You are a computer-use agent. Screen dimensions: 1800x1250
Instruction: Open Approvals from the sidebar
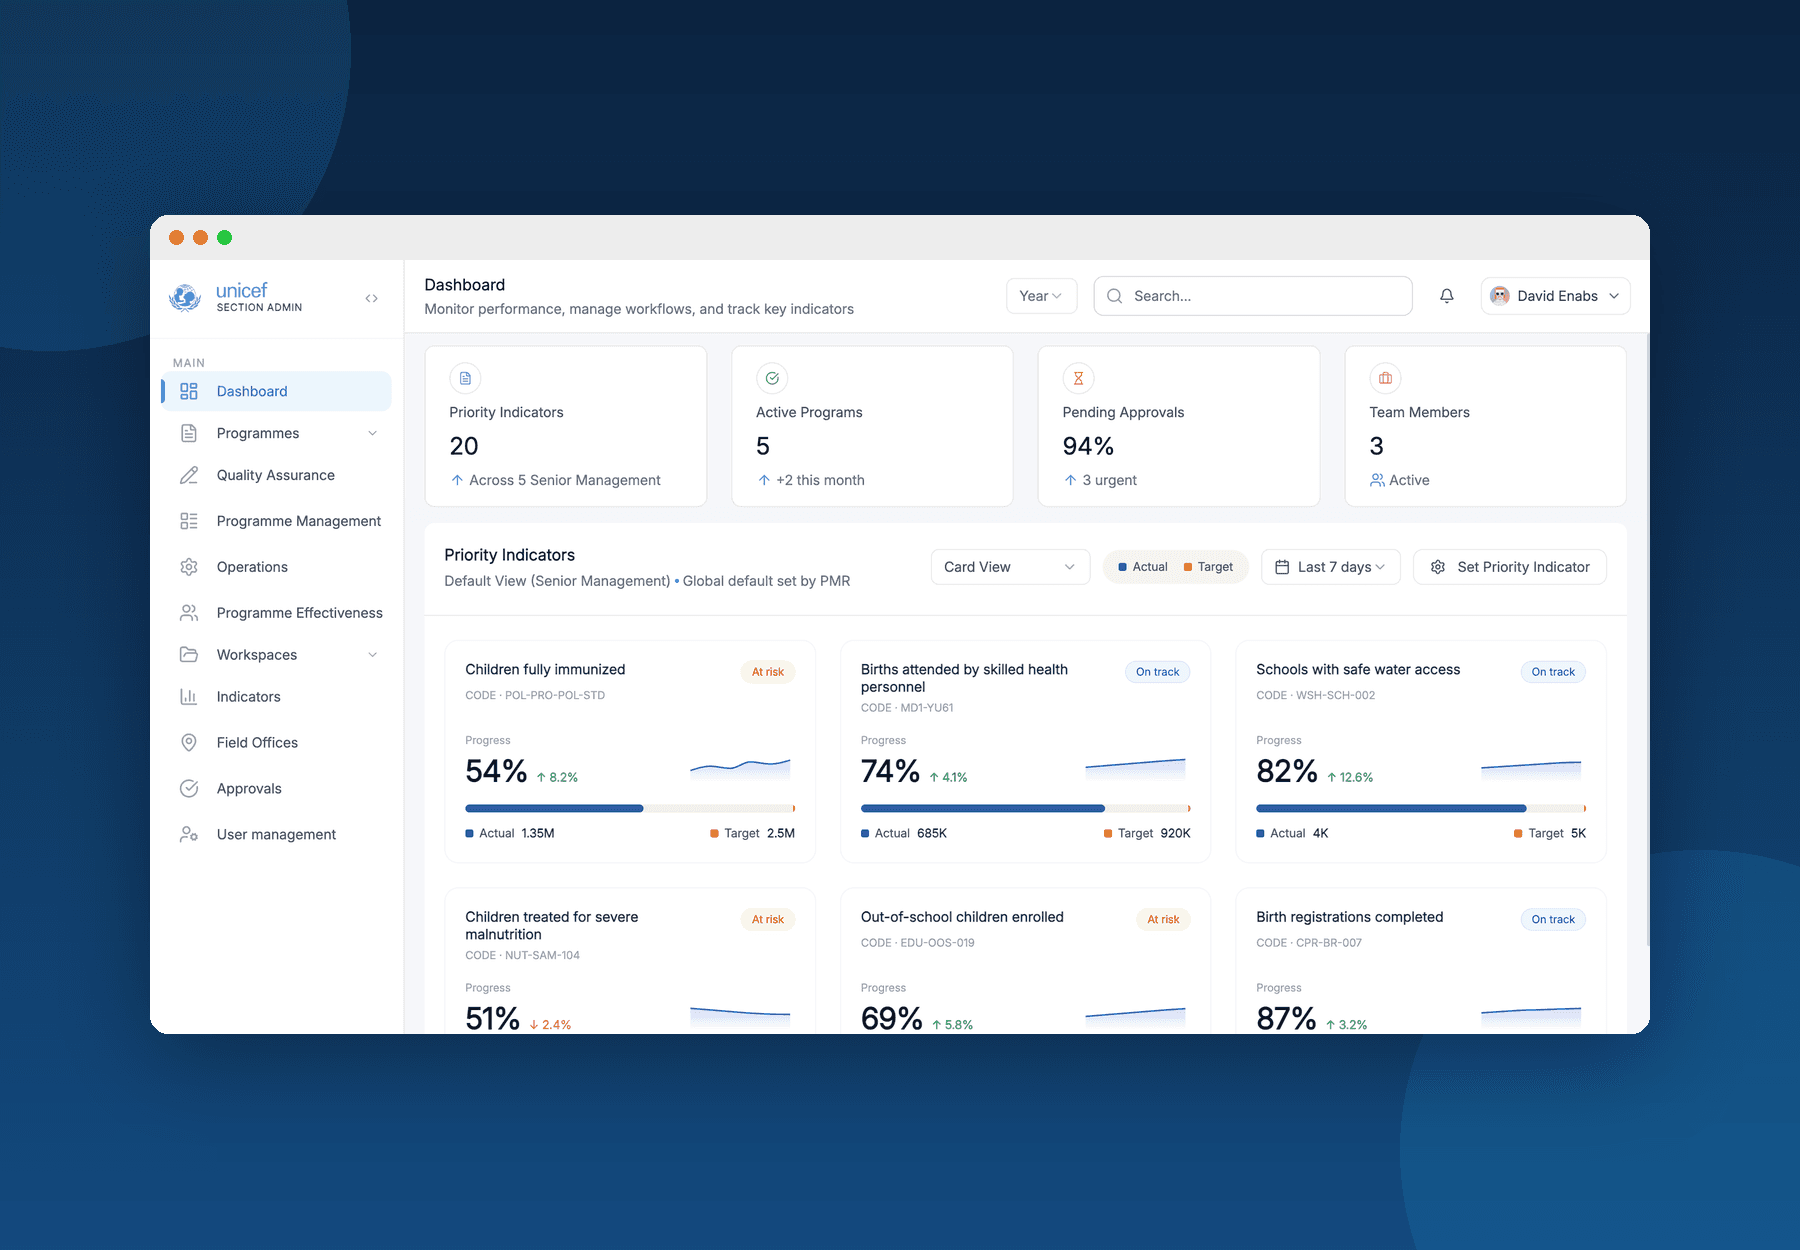(x=276, y=789)
